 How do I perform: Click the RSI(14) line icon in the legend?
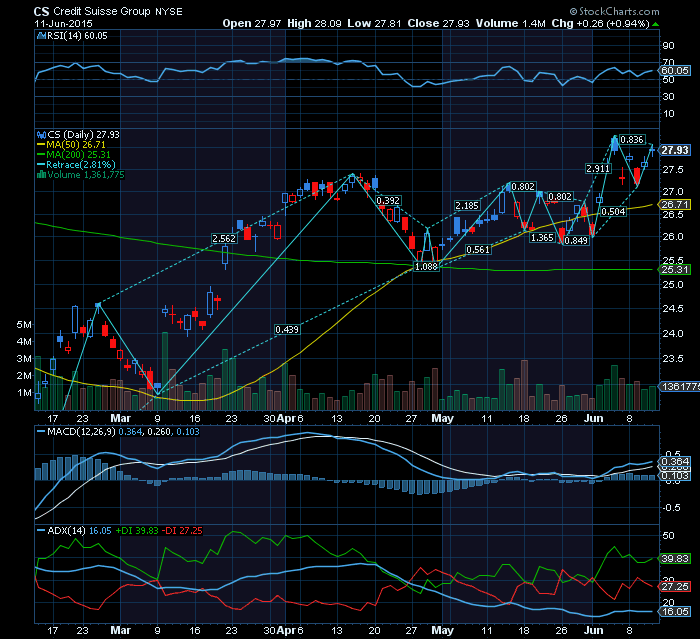pos(42,36)
